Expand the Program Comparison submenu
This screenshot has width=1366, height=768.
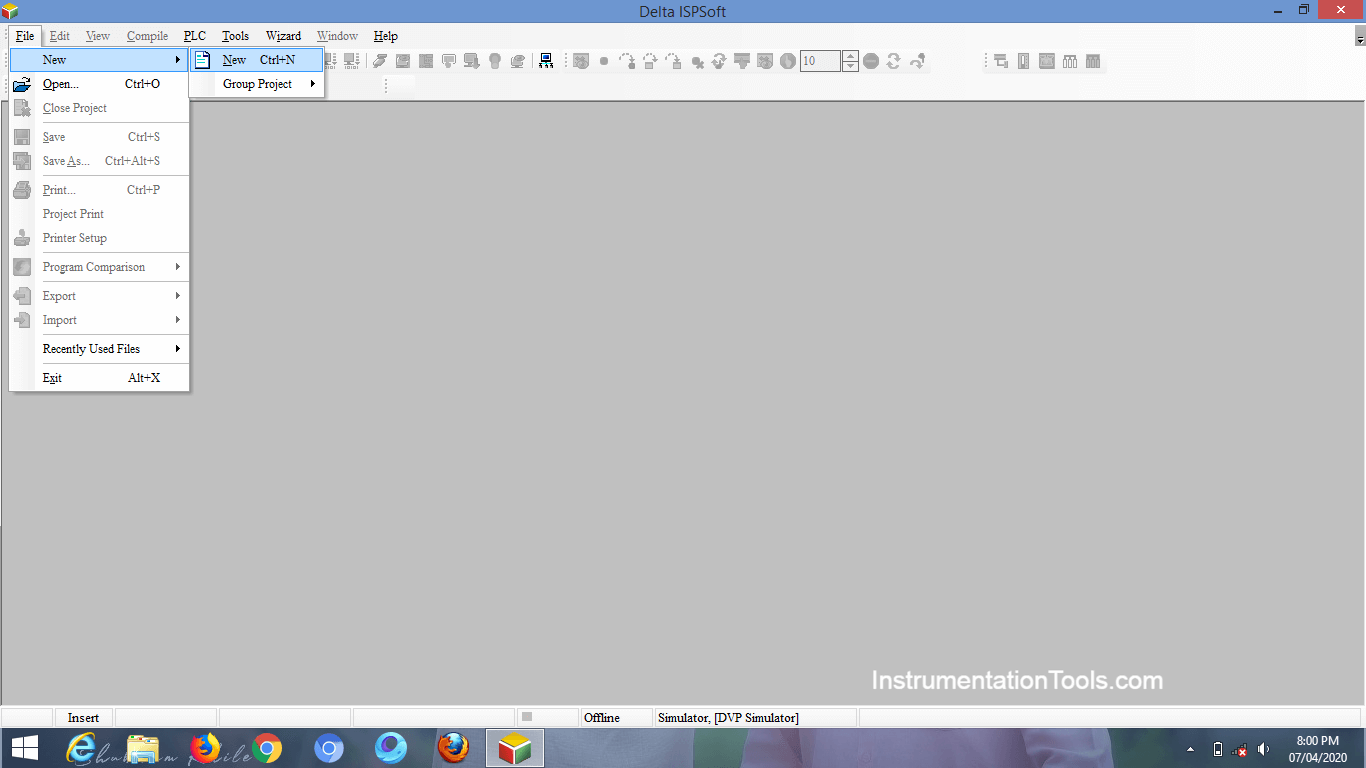coord(99,267)
